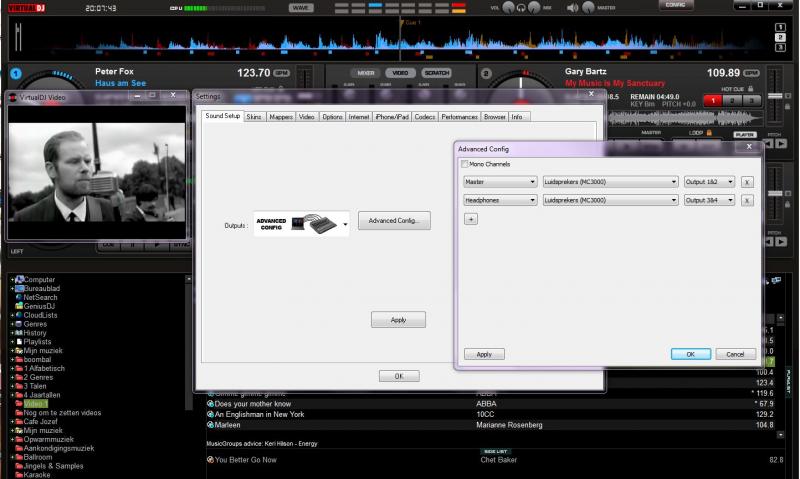Click the deck 1 blue number badge
Image resolution: width=800 pixels, height=479 pixels.
pos(16,73)
